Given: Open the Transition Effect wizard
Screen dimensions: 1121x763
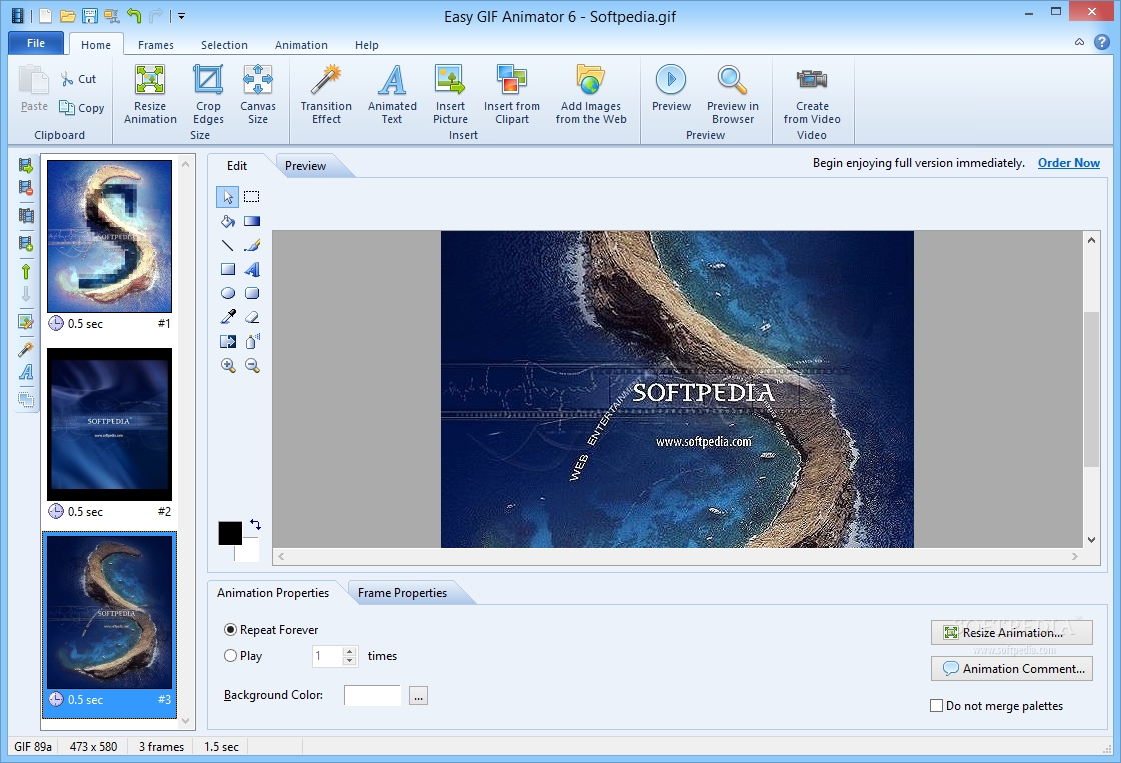Looking at the screenshot, I should coord(325,92).
